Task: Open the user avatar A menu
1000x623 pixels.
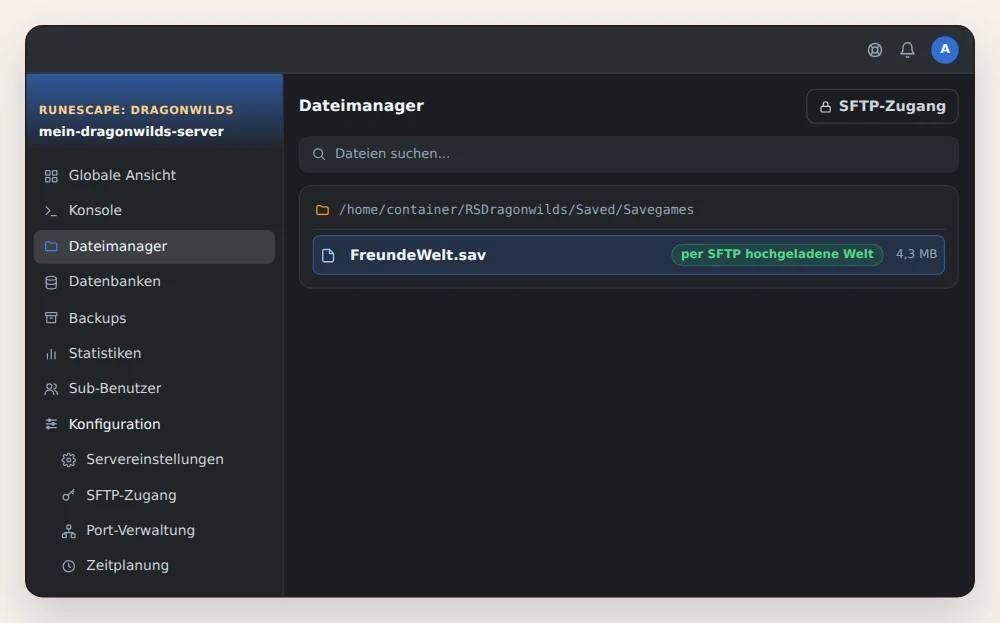Action: [945, 50]
